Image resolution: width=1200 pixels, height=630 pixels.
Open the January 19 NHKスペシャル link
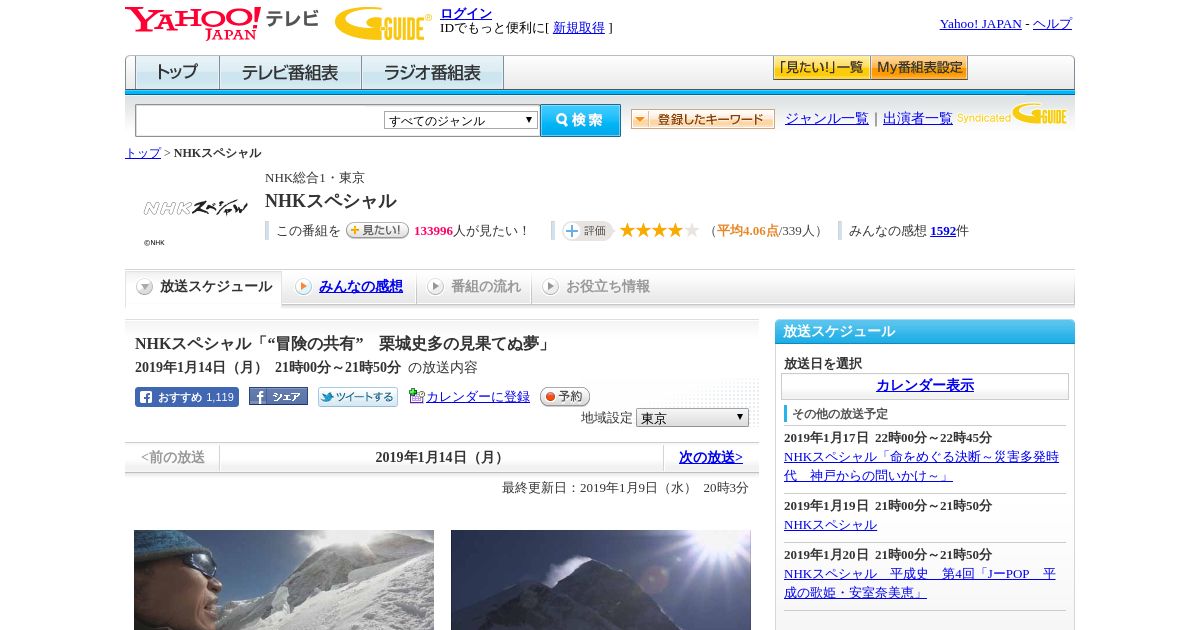point(830,525)
